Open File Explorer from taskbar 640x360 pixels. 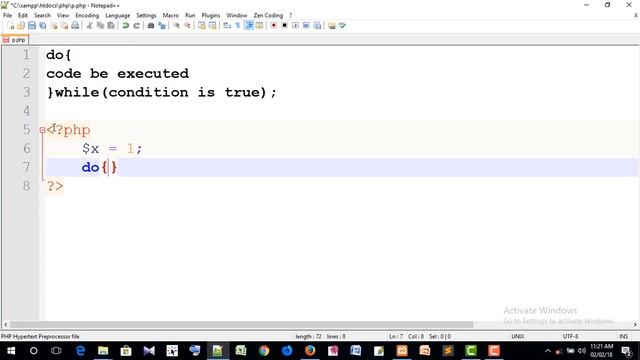point(103,351)
